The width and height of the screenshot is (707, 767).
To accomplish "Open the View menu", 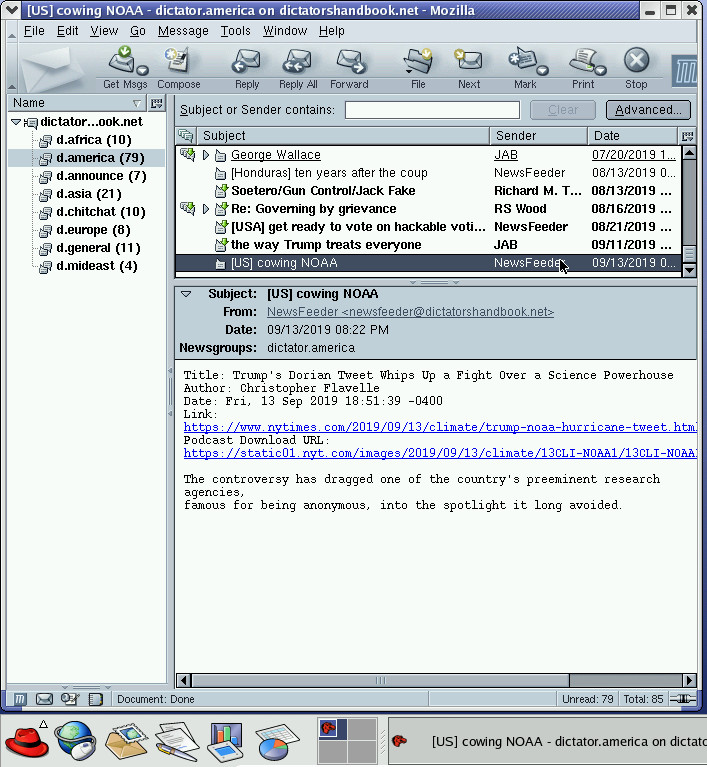I will click(x=104, y=31).
